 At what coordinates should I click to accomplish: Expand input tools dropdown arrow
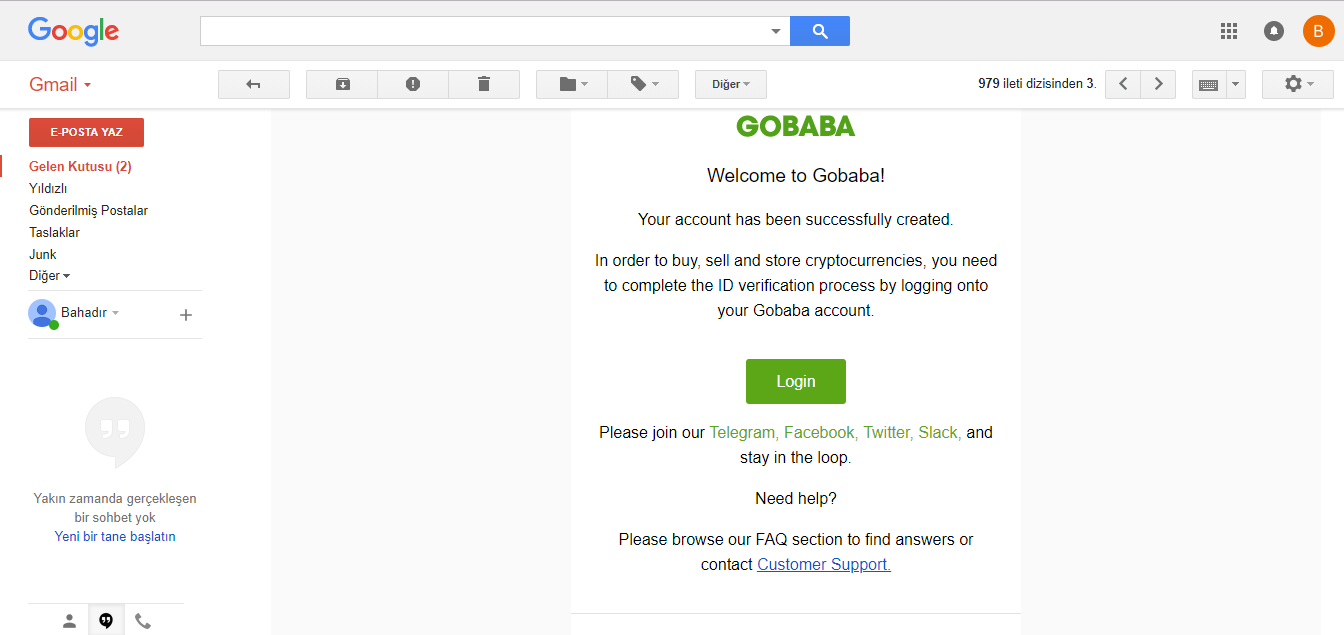1236,84
